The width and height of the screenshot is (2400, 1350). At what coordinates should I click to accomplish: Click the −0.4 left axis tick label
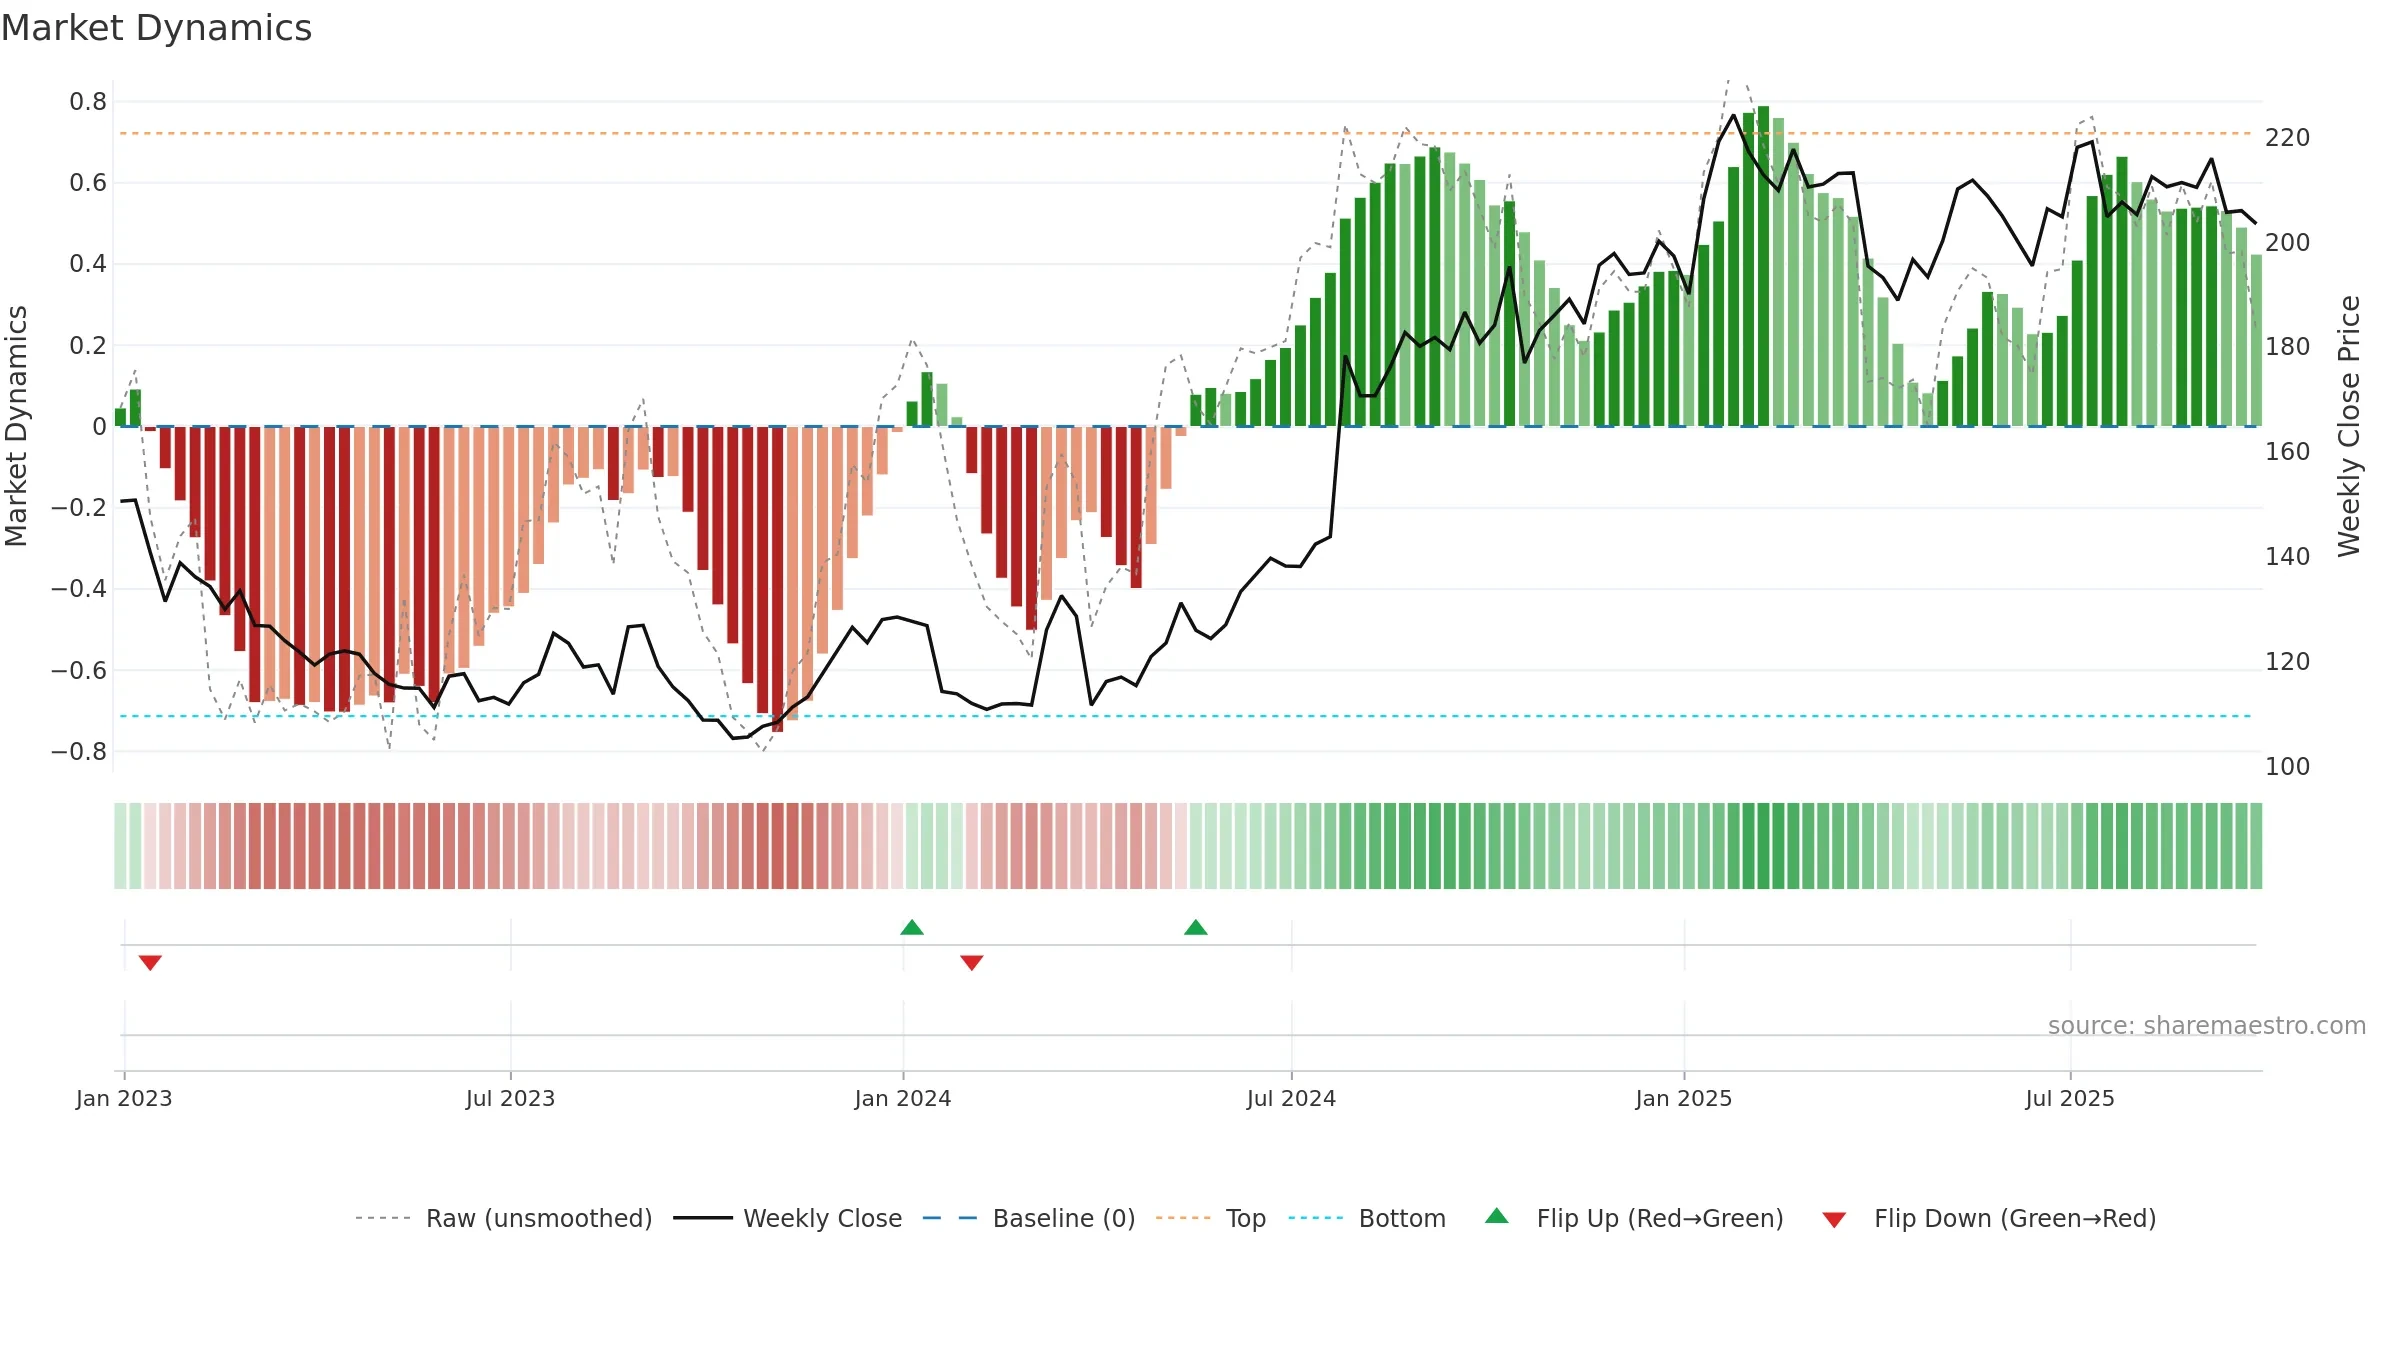(79, 589)
